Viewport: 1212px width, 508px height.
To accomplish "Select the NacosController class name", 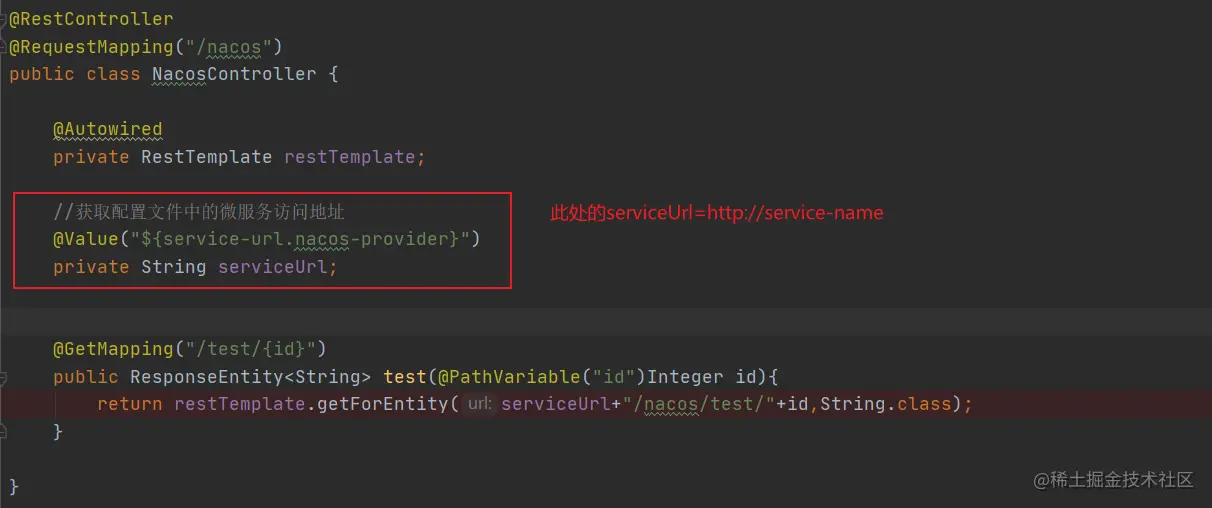I will pos(234,74).
